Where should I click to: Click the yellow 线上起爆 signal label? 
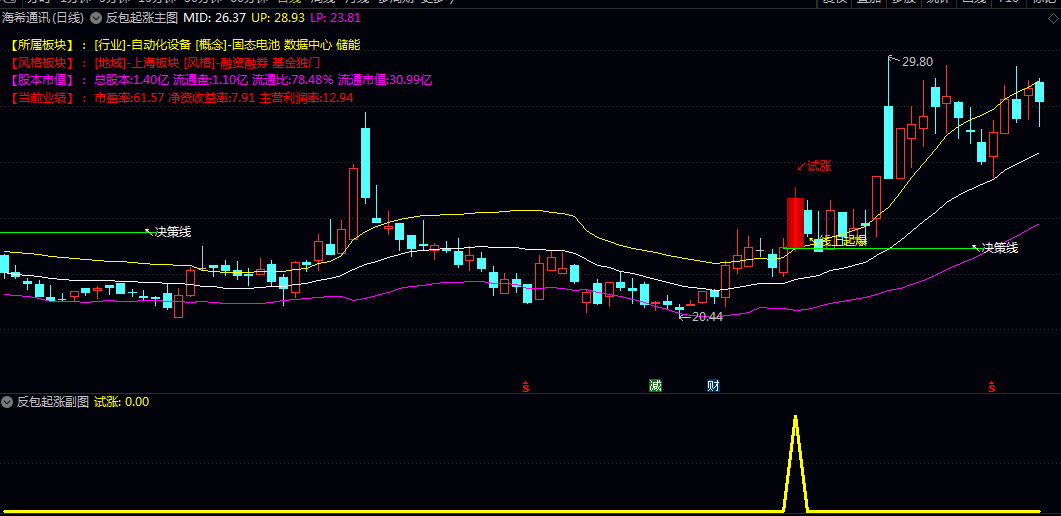tap(843, 241)
